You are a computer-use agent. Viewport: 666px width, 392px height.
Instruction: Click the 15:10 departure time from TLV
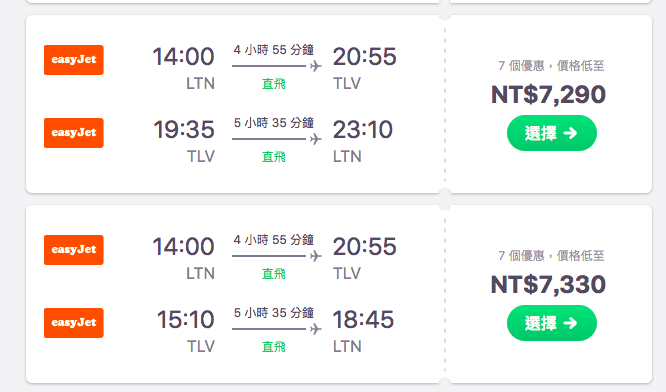(x=186, y=319)
